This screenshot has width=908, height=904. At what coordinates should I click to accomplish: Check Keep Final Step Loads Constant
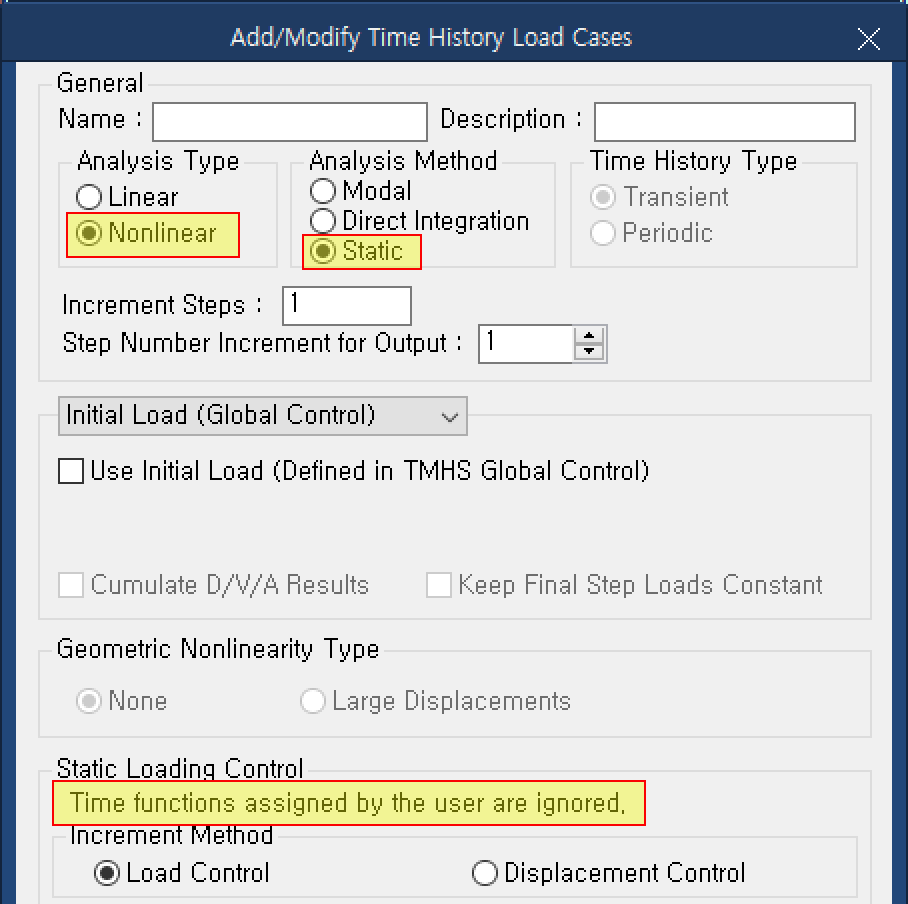tap(438, 585)
